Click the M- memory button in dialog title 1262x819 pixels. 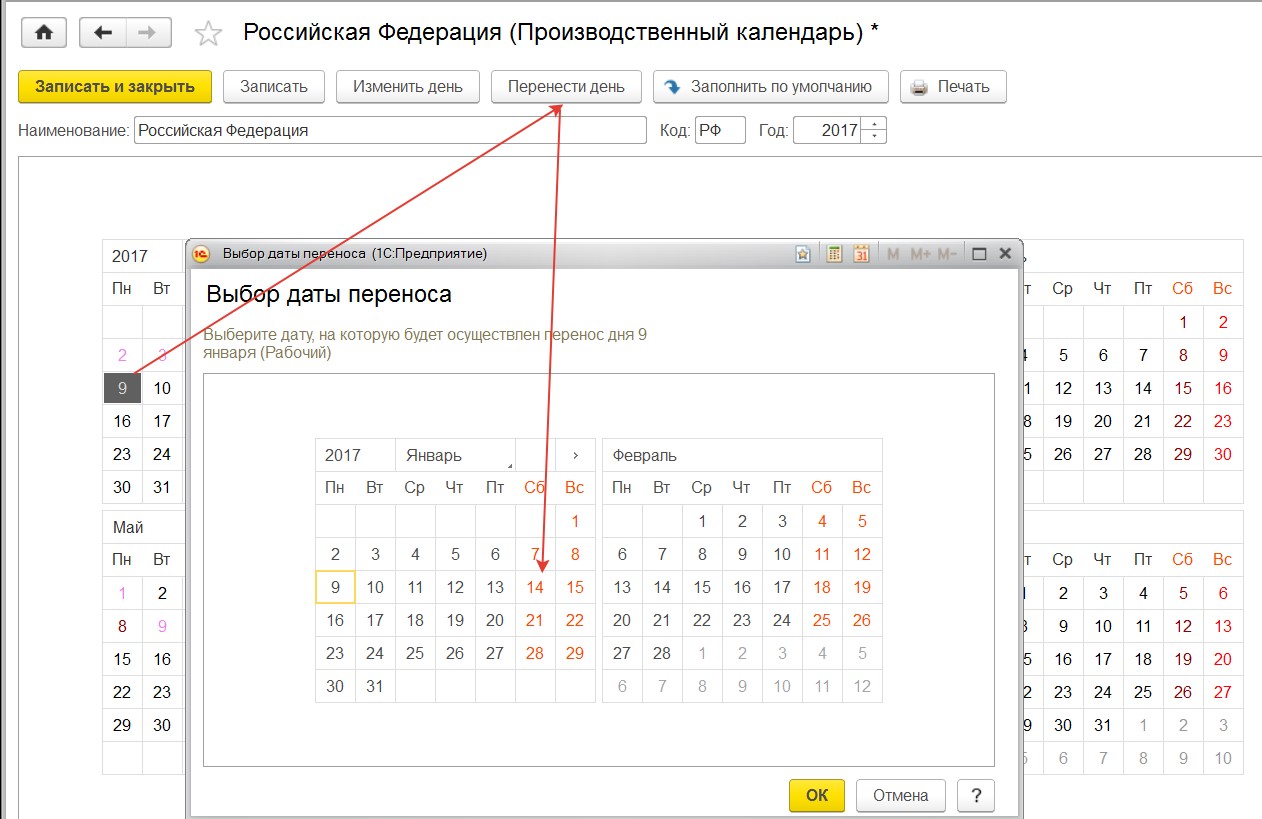[x=947, y=254]
